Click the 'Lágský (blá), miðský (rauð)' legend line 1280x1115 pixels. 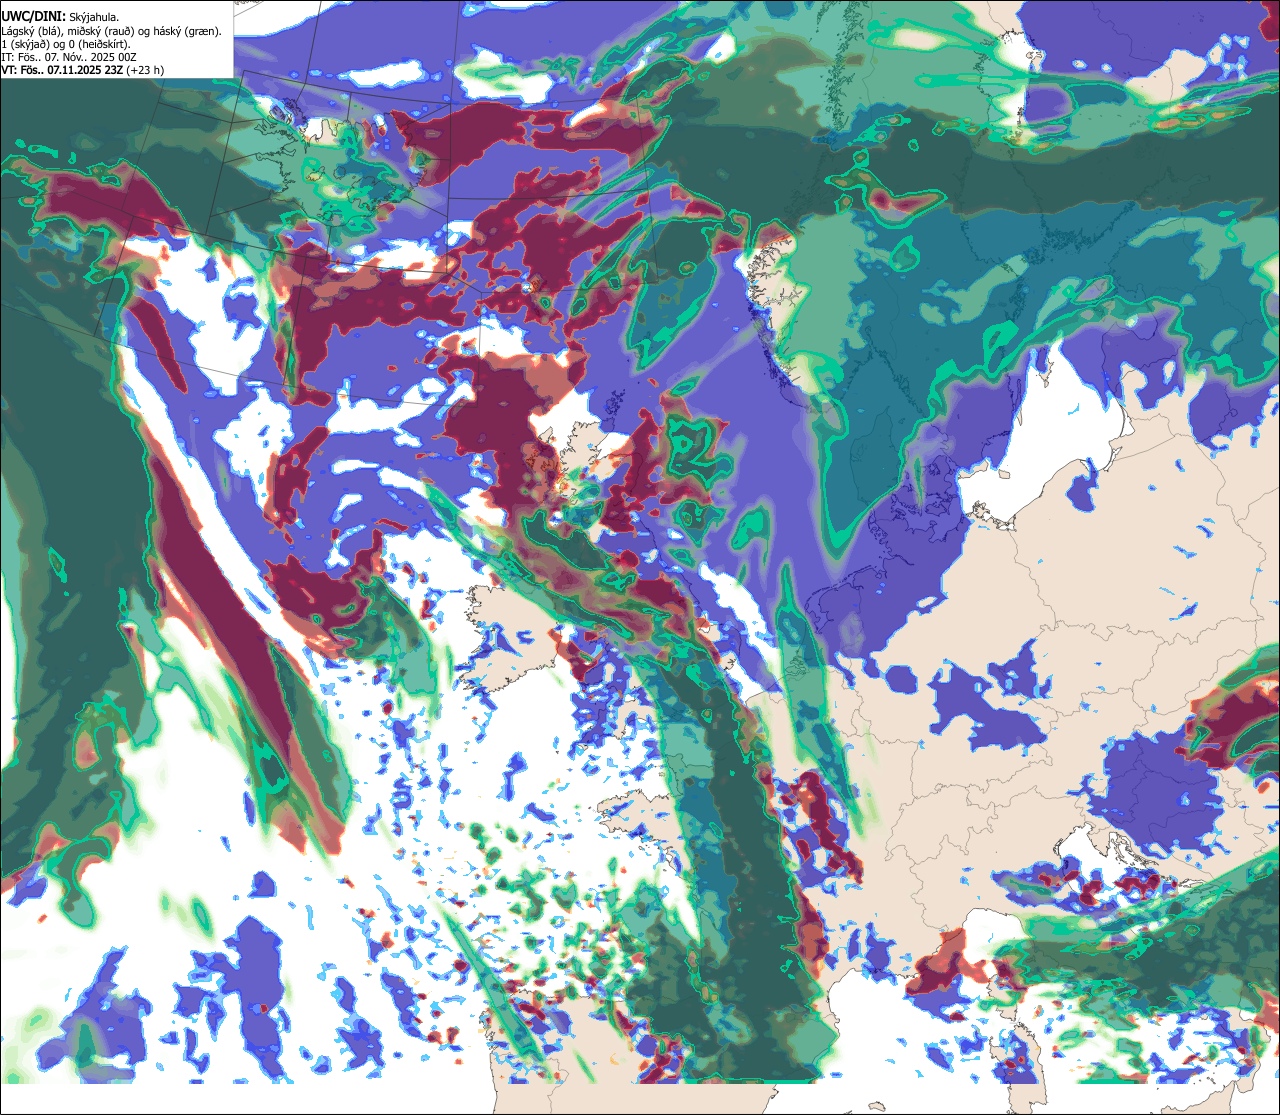(x=111, y=31)
